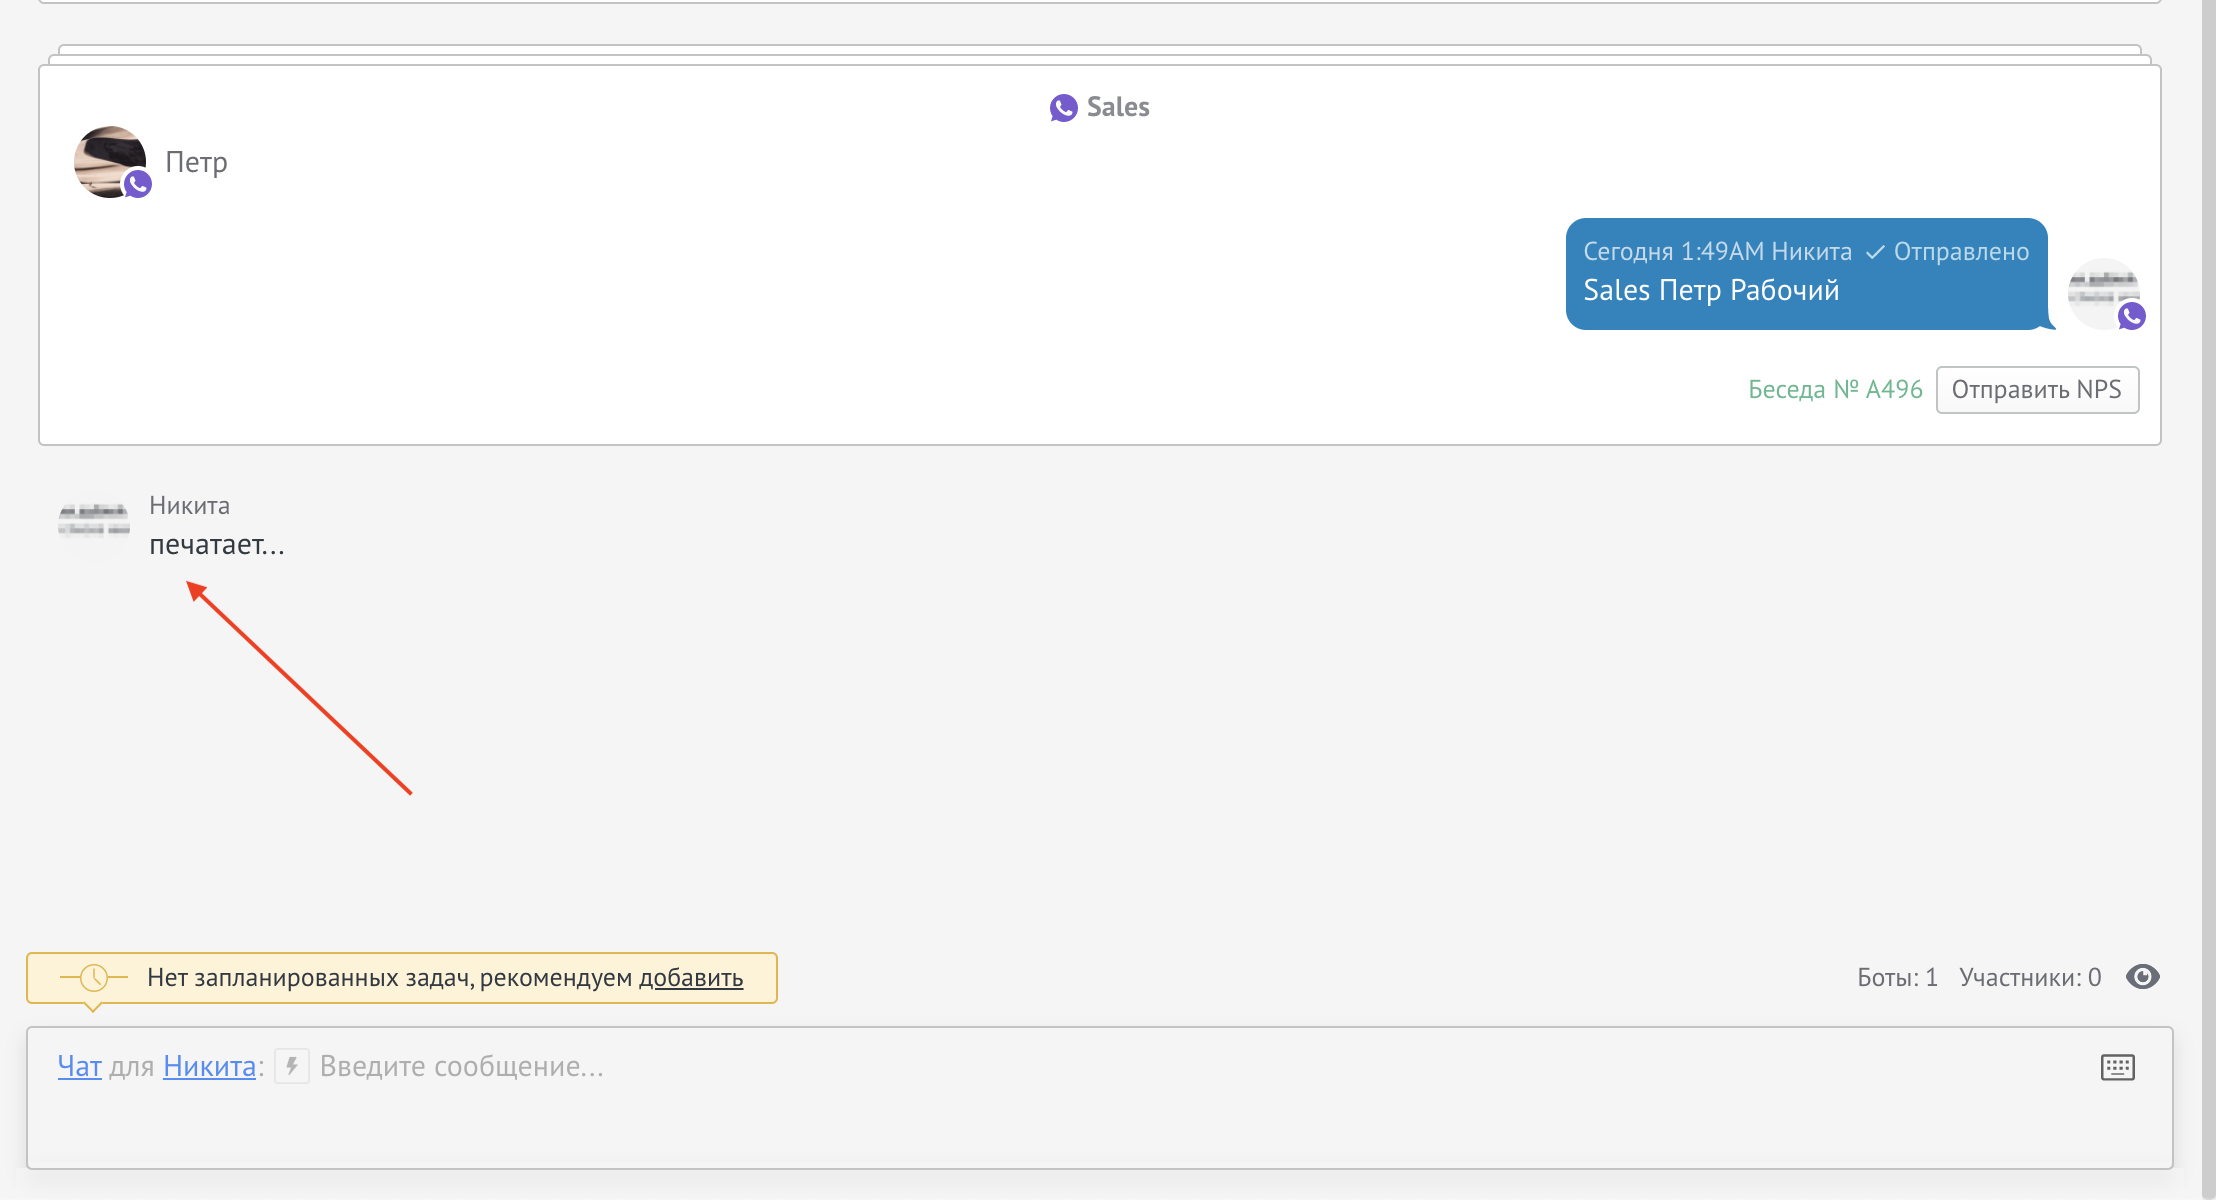The width and height of the screenshot is (2216, 1200).
Task: Click the добавить link to add task
Action: pos(691,978)
